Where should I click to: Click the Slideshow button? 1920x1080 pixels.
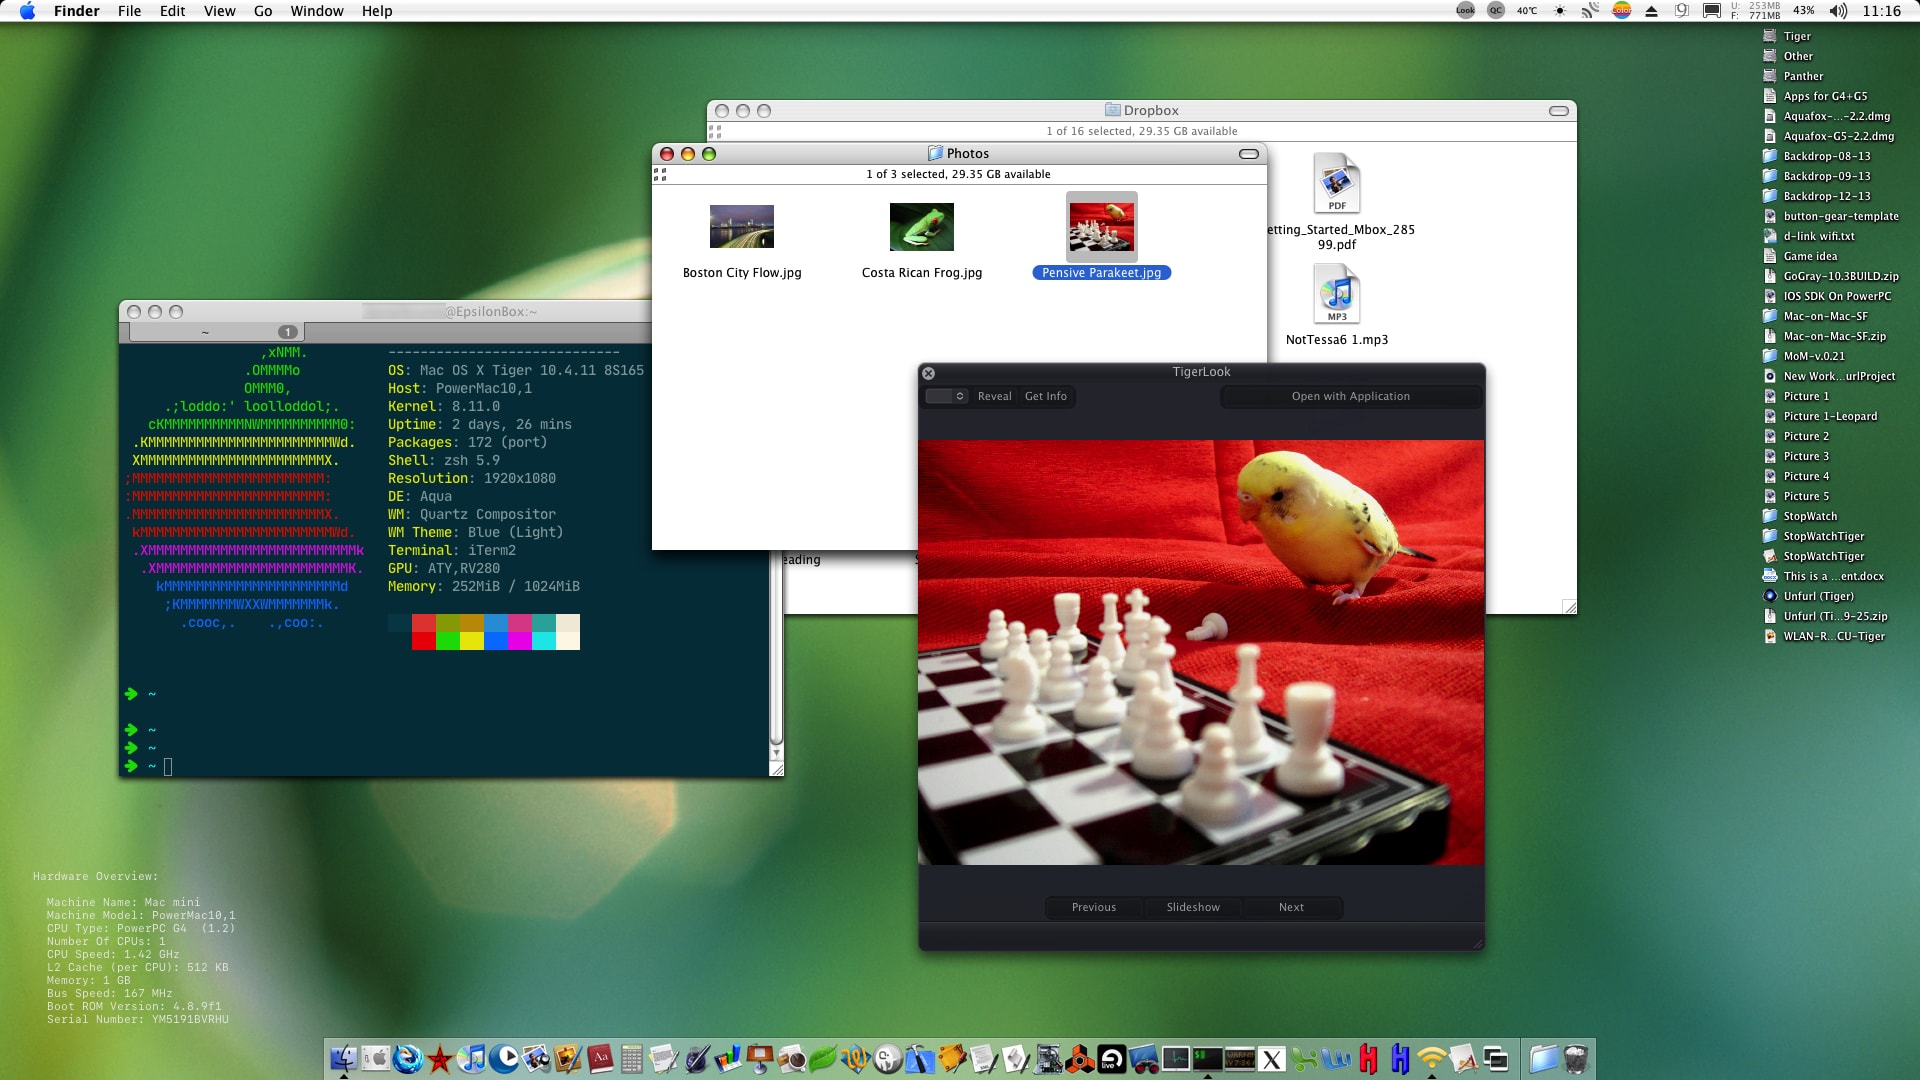pos(1193,907)
